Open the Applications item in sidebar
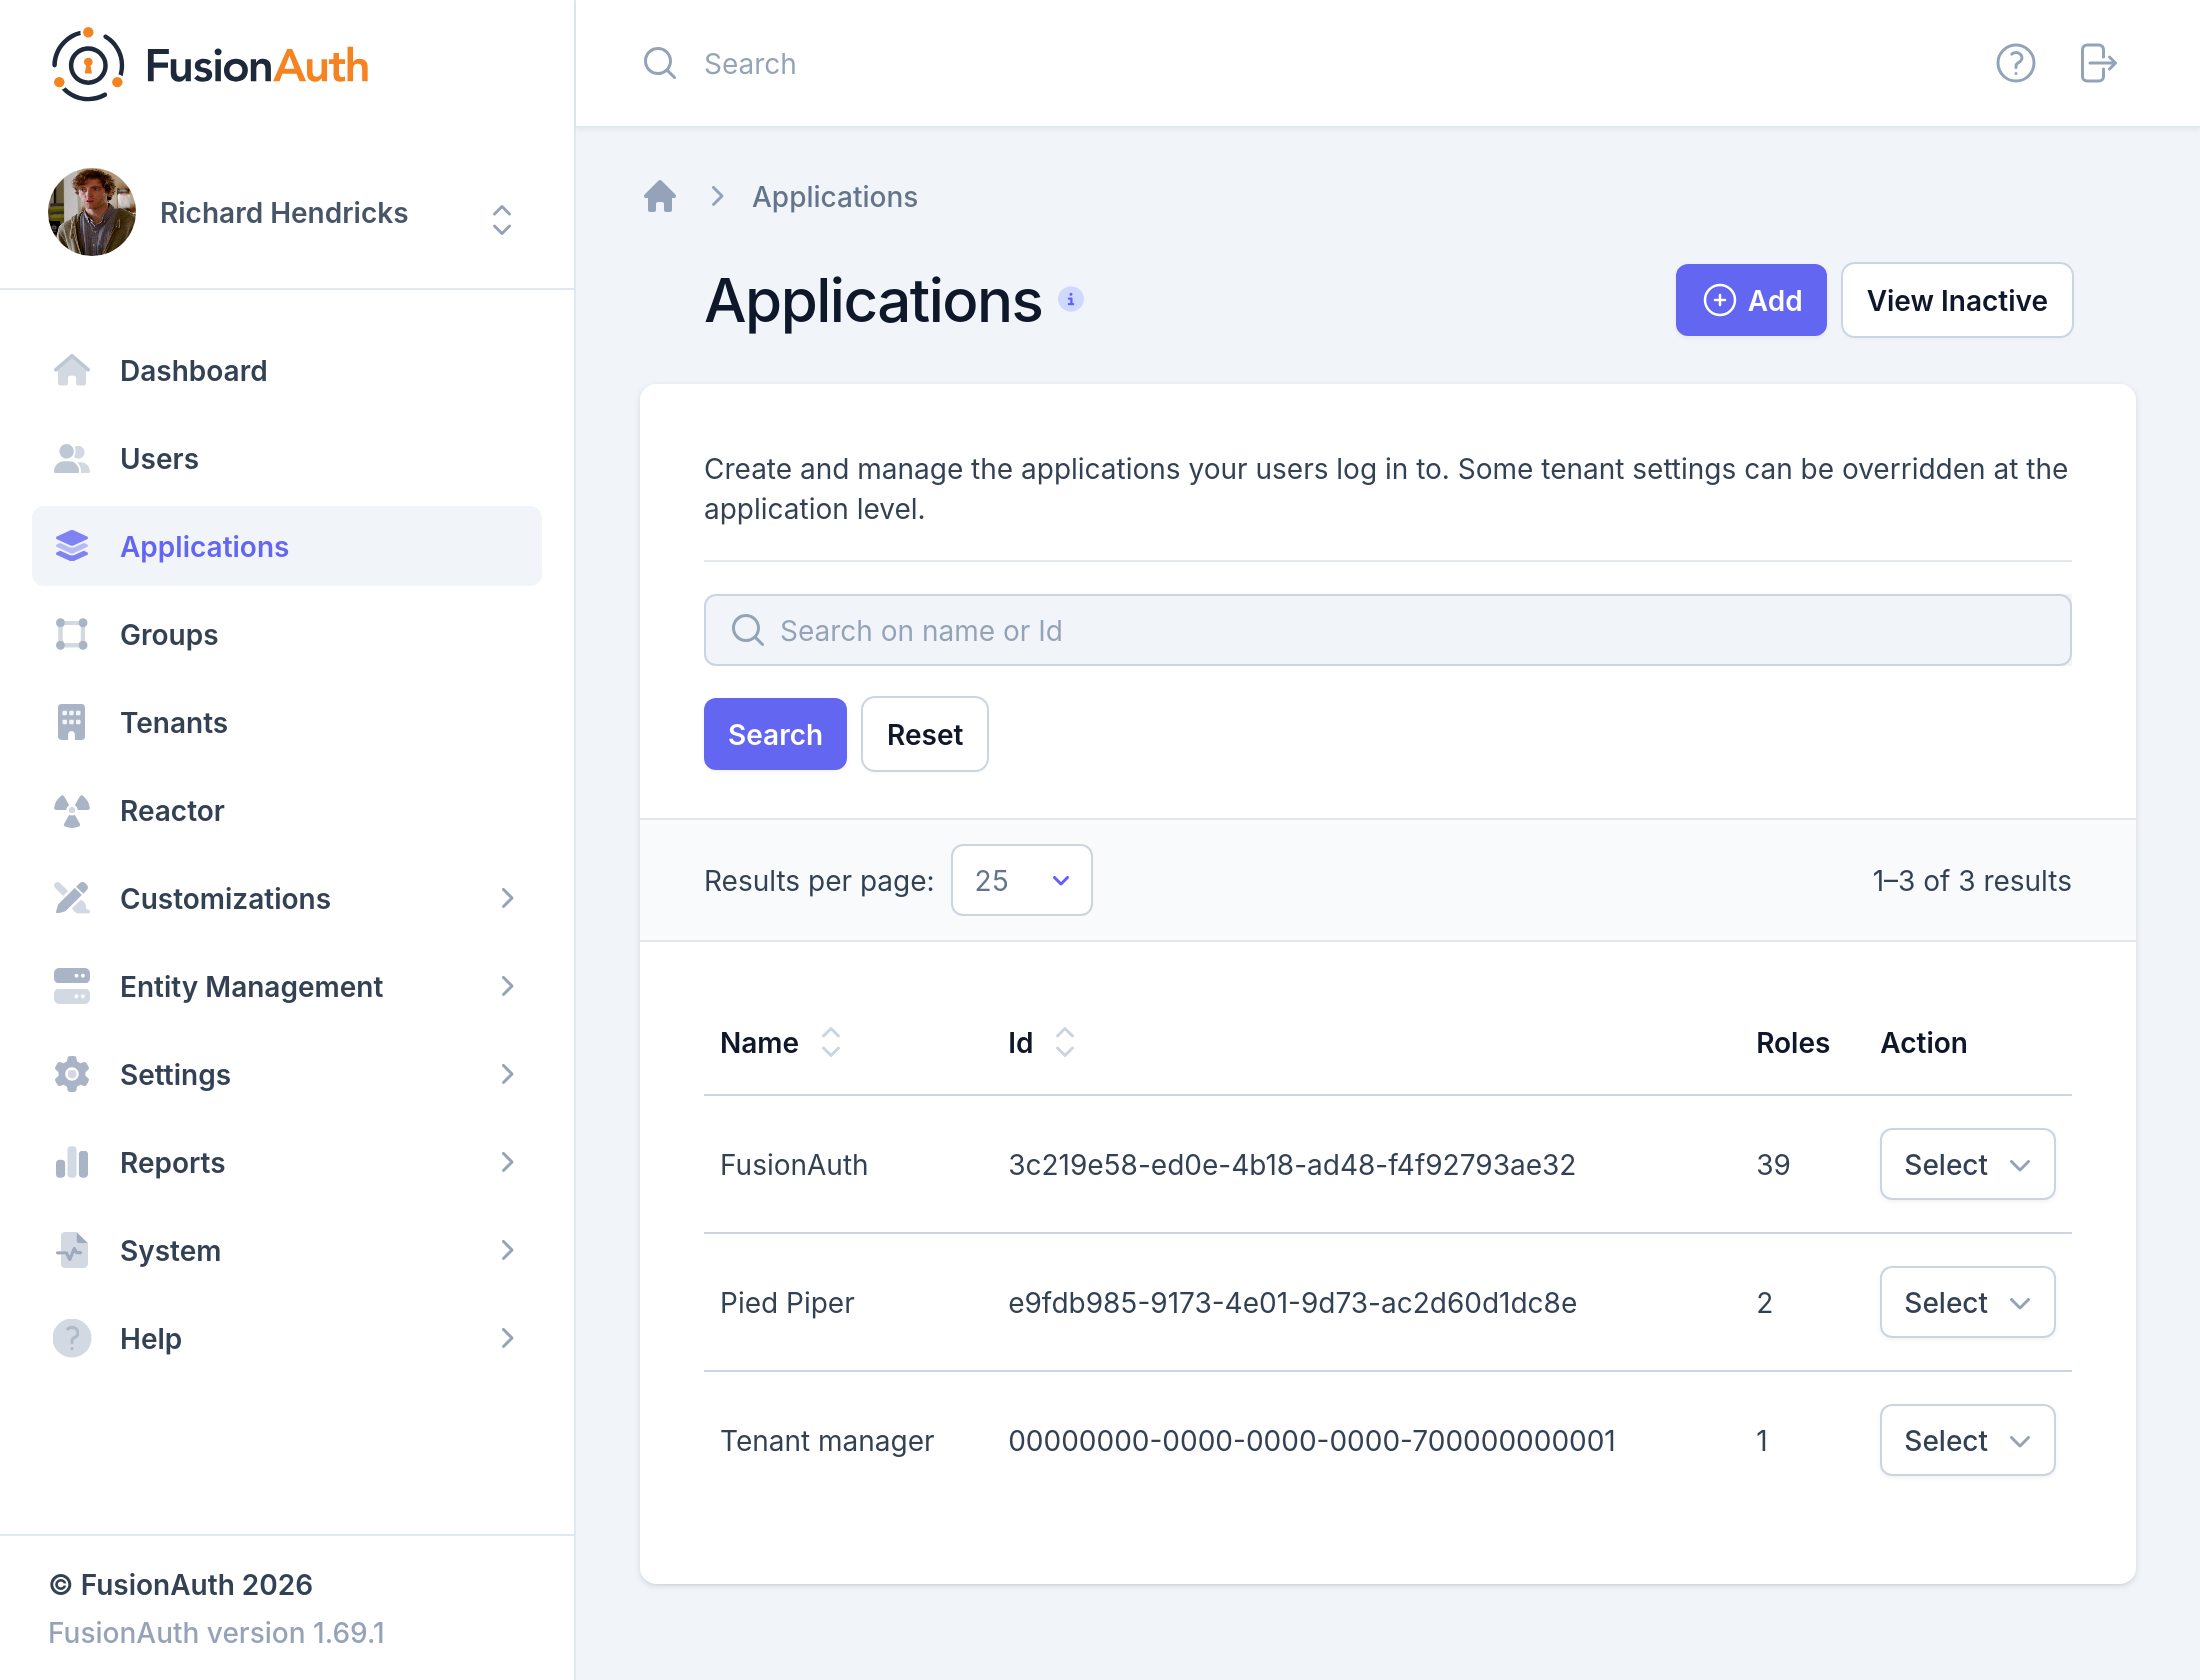This screenshot has height=1680, width=2200. click(x=287, y=546)
